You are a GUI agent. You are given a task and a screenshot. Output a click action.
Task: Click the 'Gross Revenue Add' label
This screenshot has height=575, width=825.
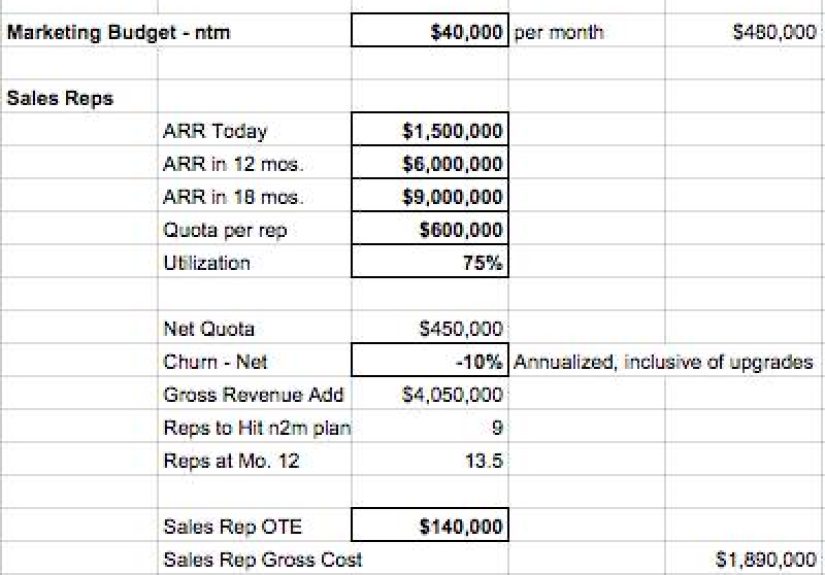click(x=254, y=395)
